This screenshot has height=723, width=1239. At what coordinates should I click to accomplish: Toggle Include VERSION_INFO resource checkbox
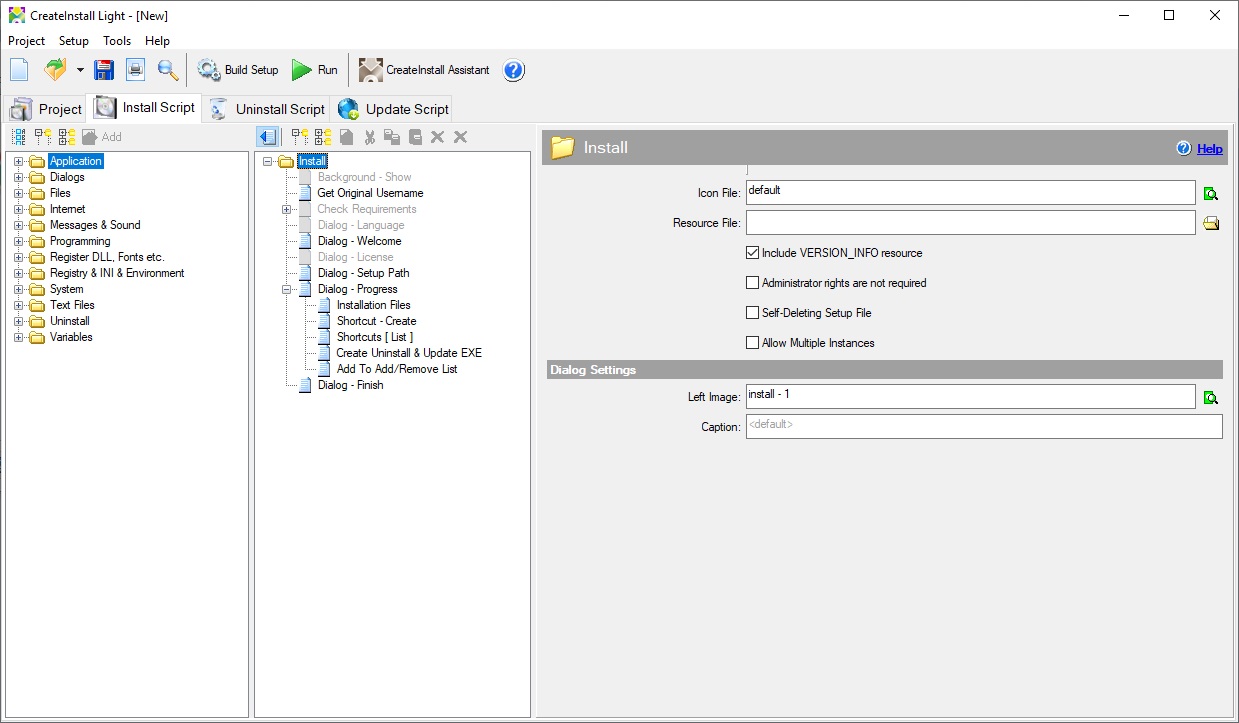753,253
